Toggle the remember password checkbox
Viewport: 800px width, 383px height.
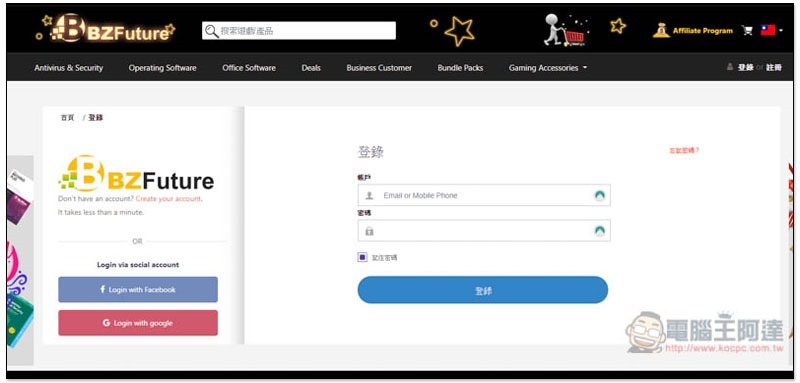(x=362, y=257)
